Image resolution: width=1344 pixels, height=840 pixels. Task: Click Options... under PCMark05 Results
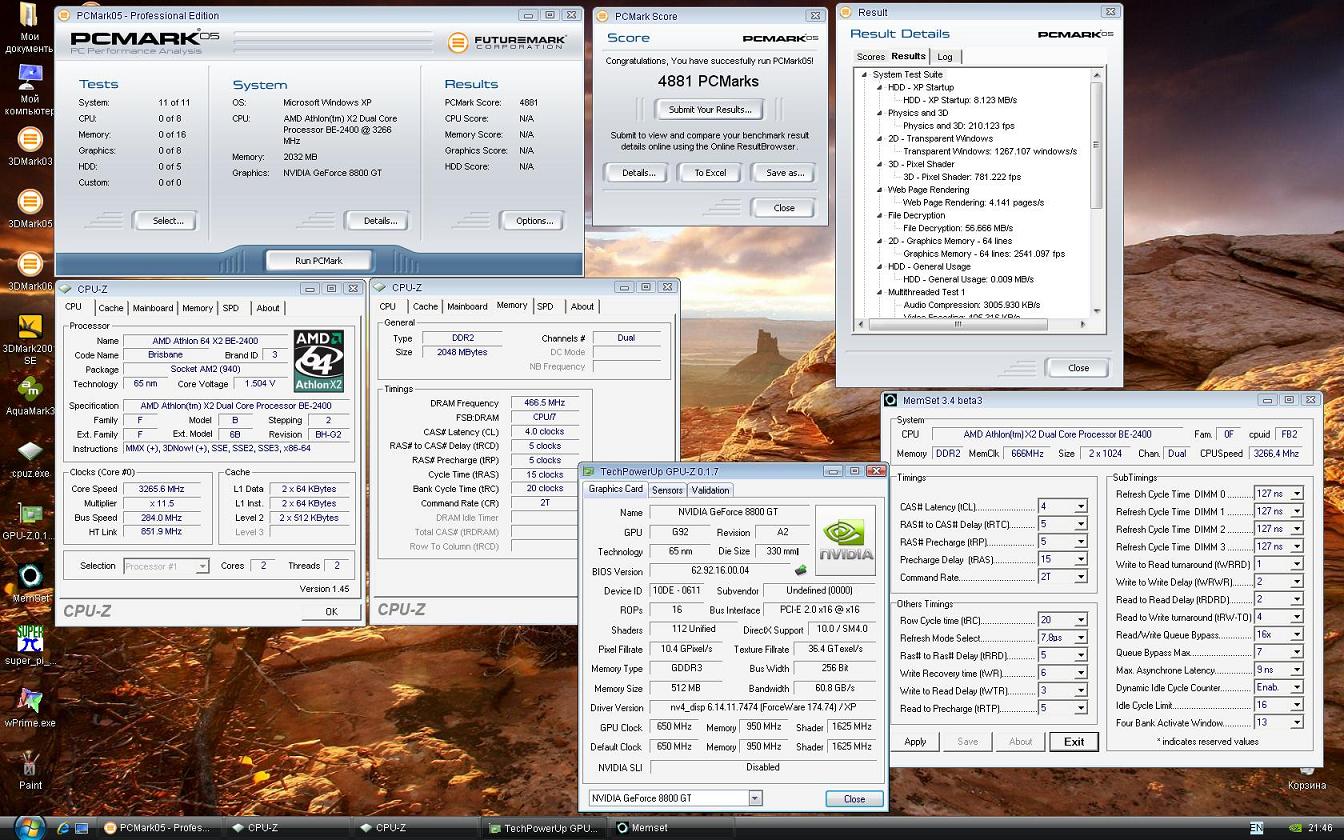pyautogui.click(x=534, y=221)
